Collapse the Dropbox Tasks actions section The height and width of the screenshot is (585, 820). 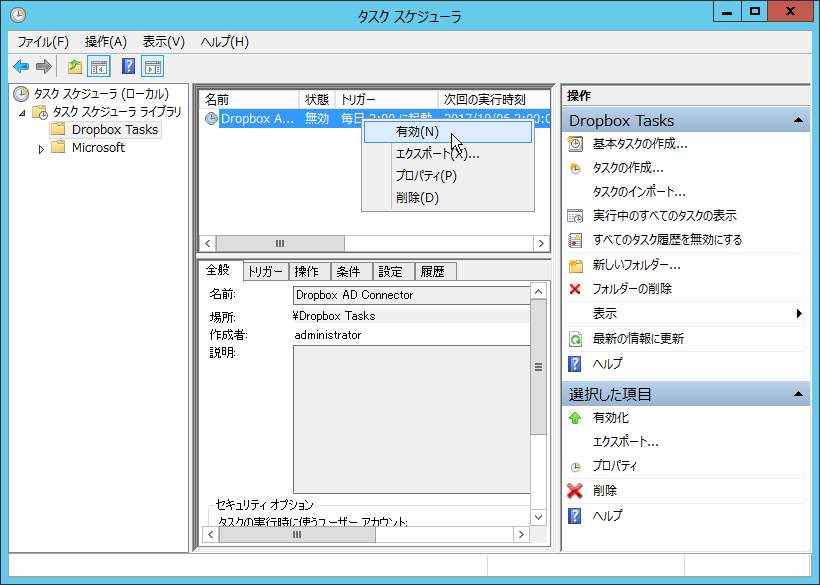click(x=798, y=120)
